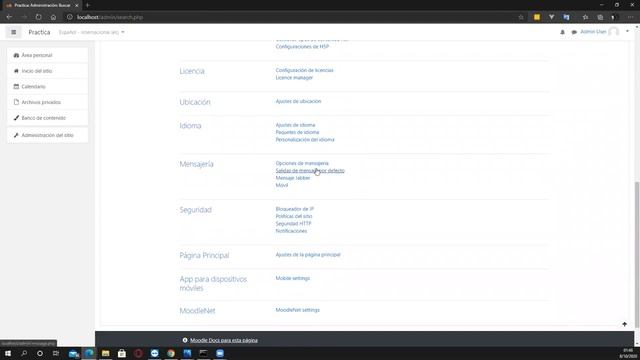
Task: Open Cortana from the taskbar
Action: click(x=40, y=353)
